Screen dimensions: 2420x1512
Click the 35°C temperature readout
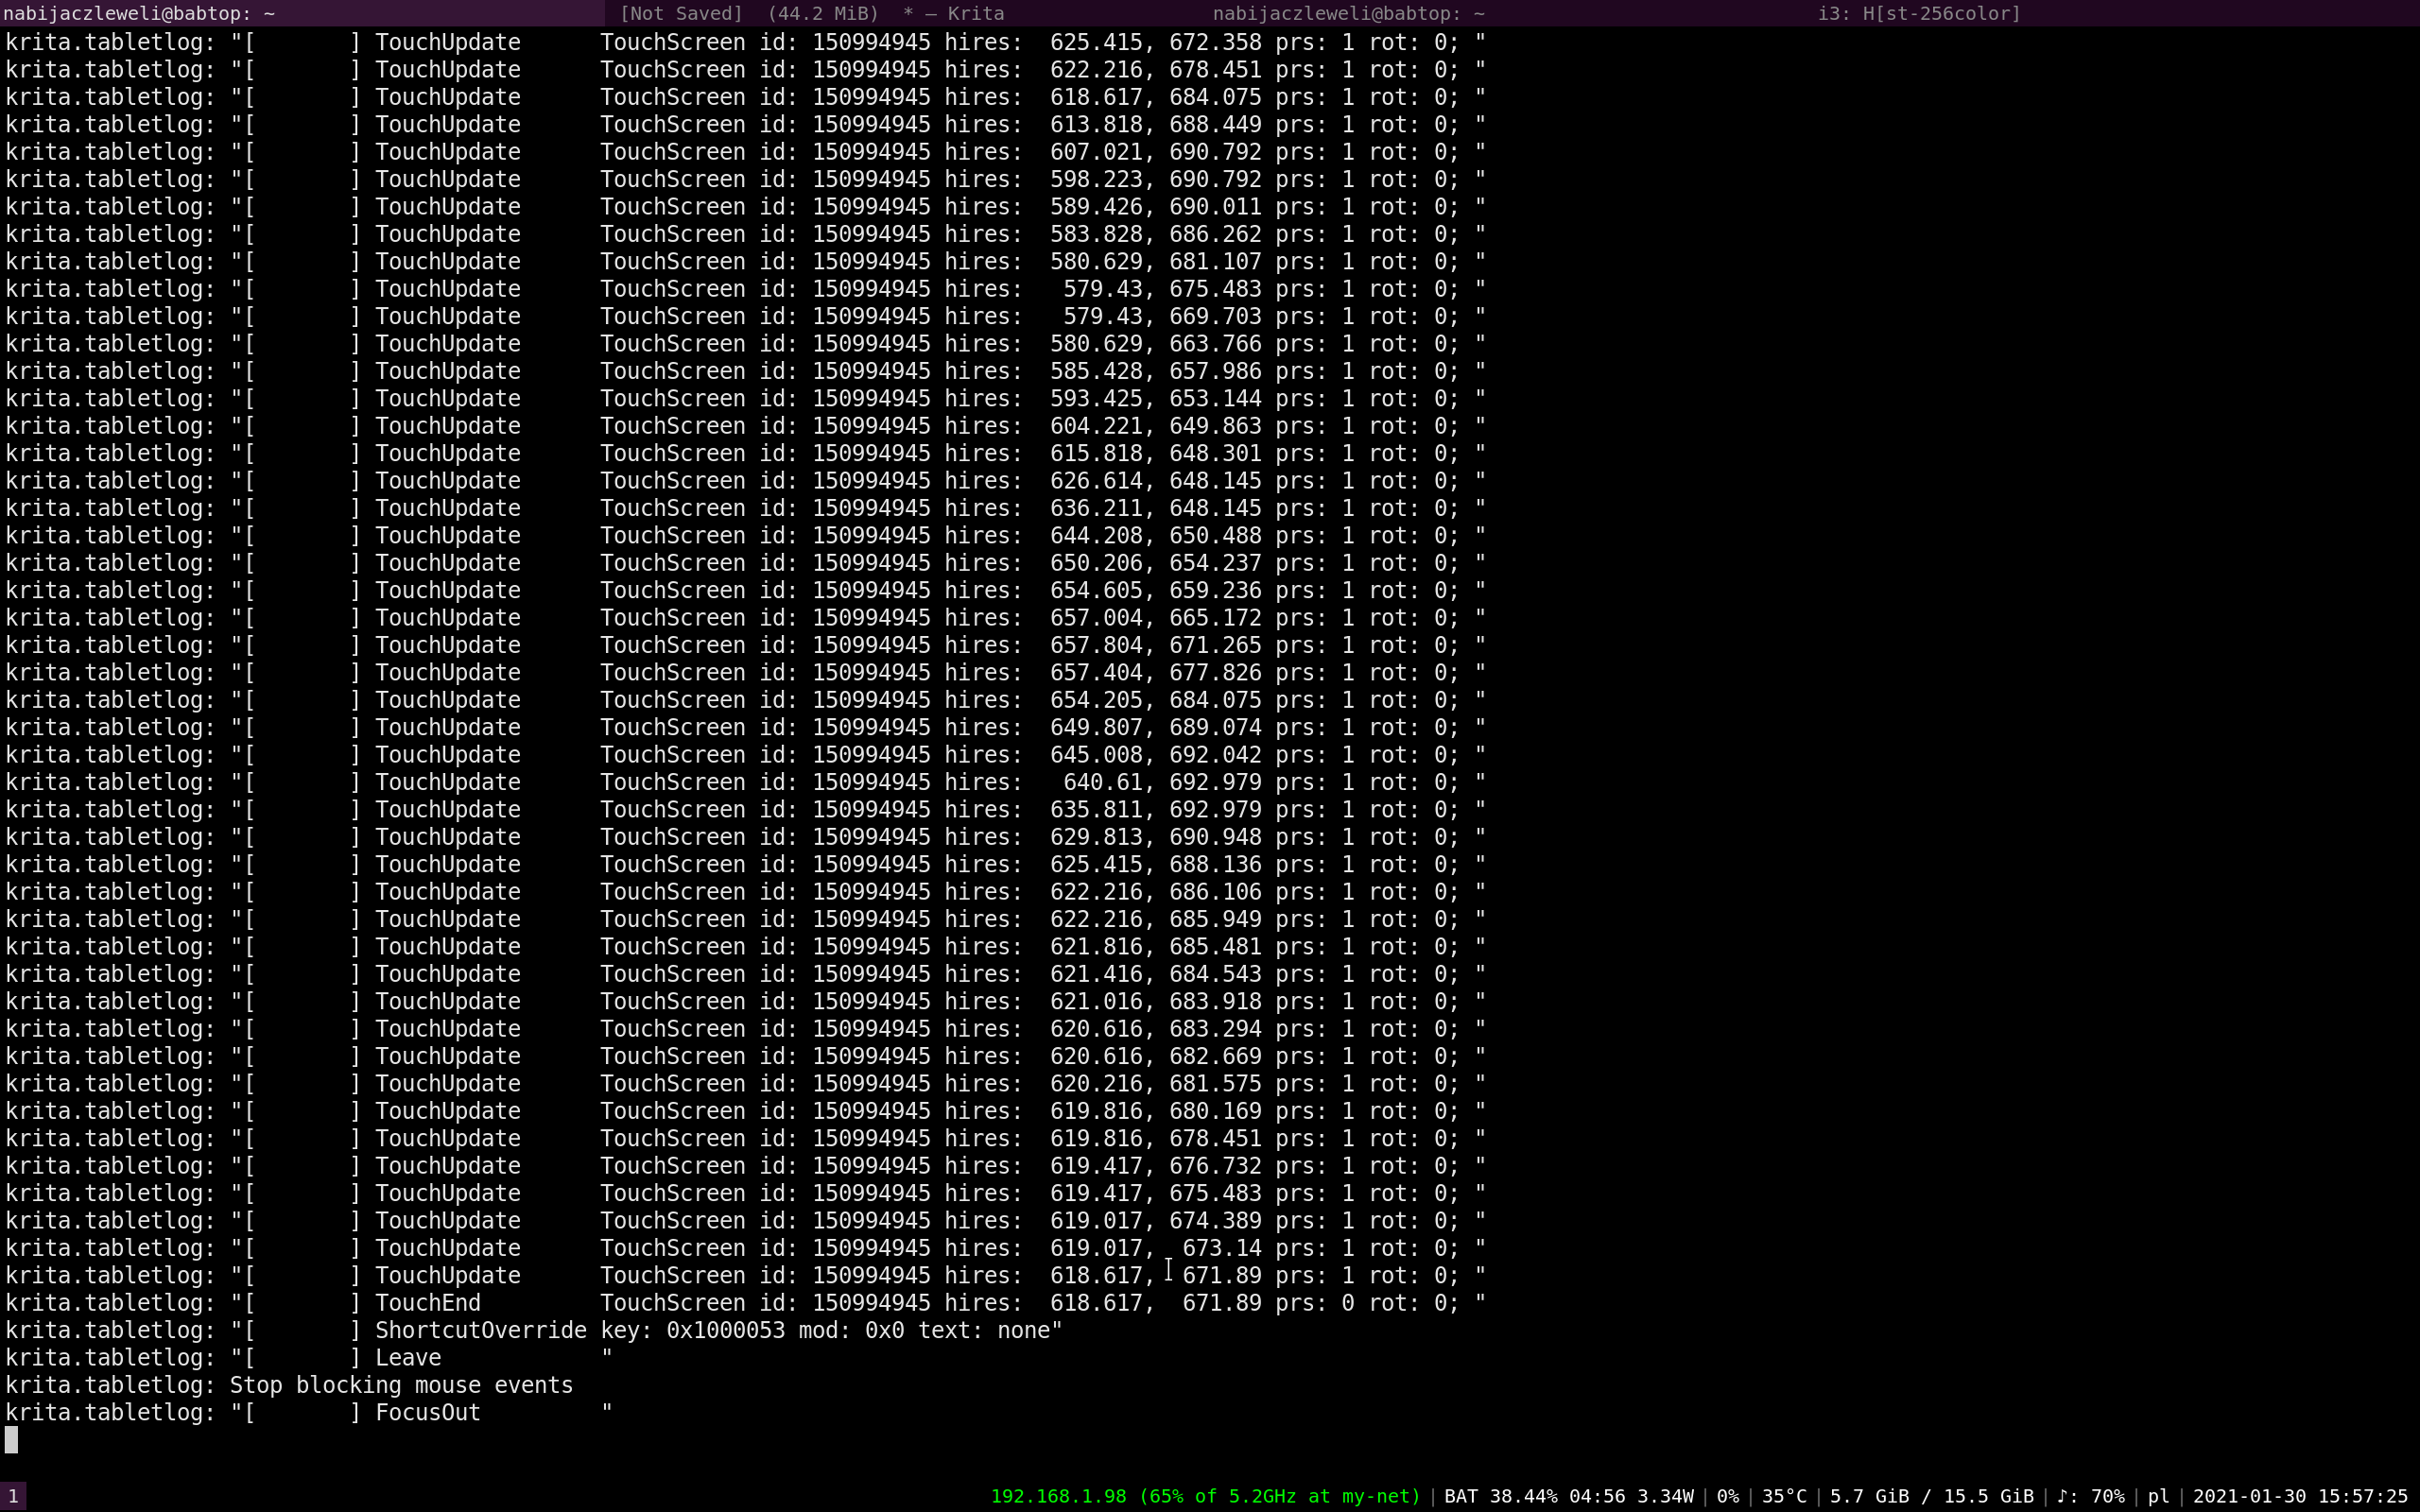tap(1783, 1496)
